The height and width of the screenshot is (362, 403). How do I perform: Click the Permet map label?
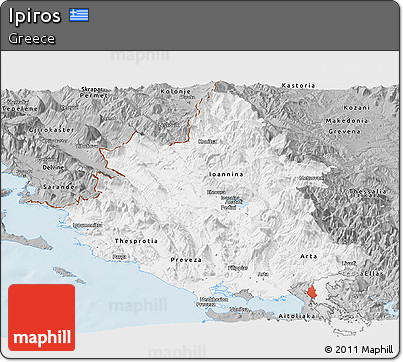pos(94,95)
